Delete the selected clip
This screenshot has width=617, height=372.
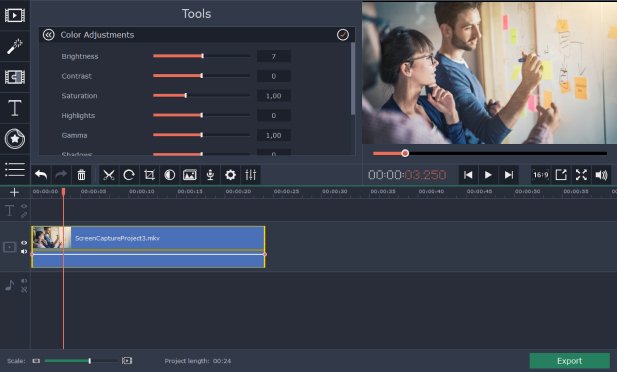coord(81,175)
